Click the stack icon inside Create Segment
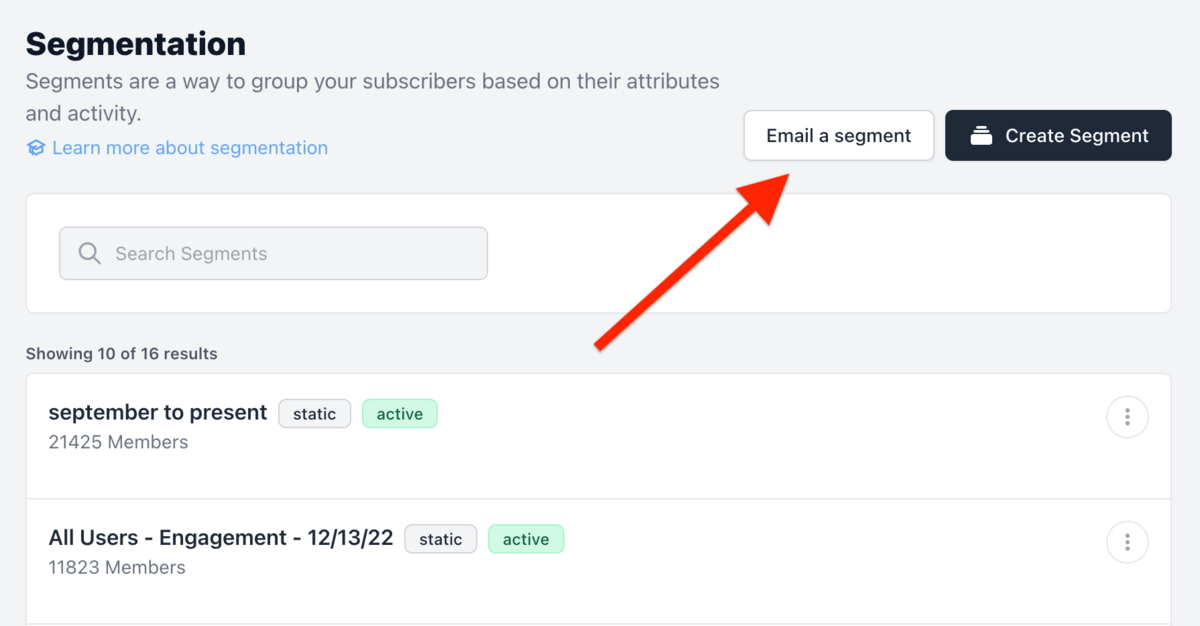The image size is (1200, 626). point(981,136)
